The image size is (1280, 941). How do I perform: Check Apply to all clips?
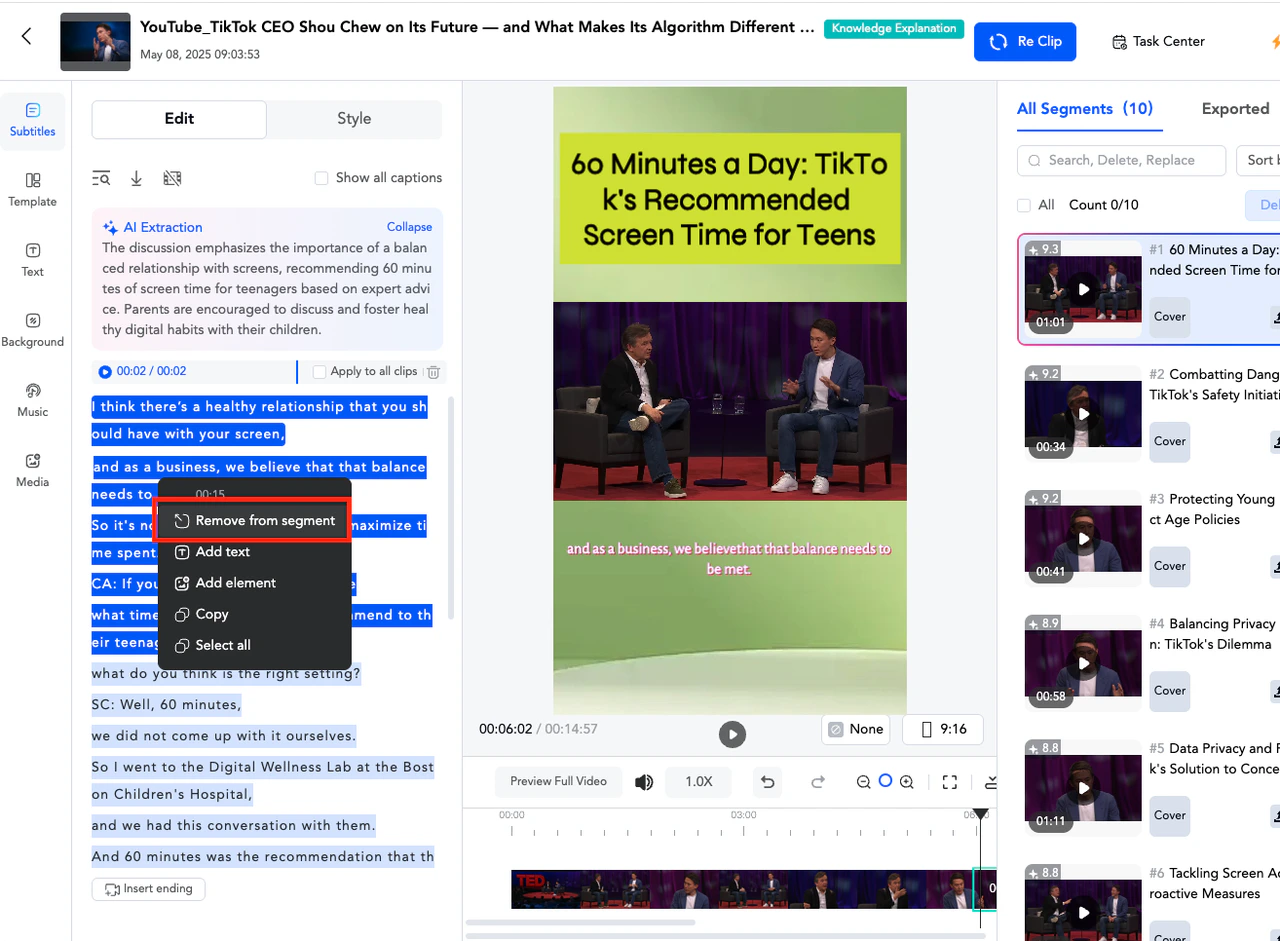click(320, 372)
